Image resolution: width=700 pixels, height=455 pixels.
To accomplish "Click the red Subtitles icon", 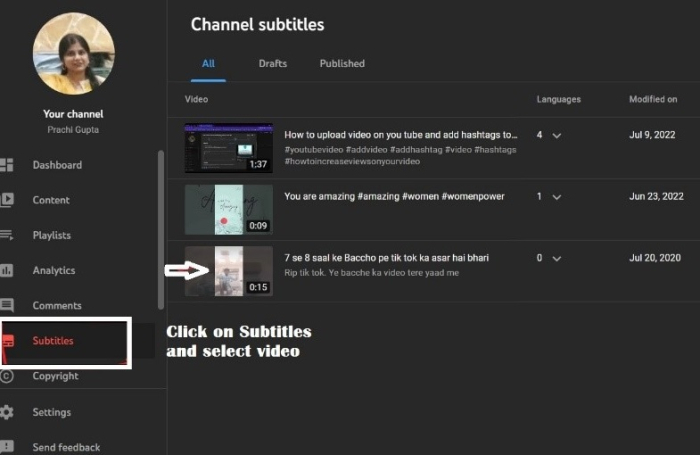I will coord(8,341).
